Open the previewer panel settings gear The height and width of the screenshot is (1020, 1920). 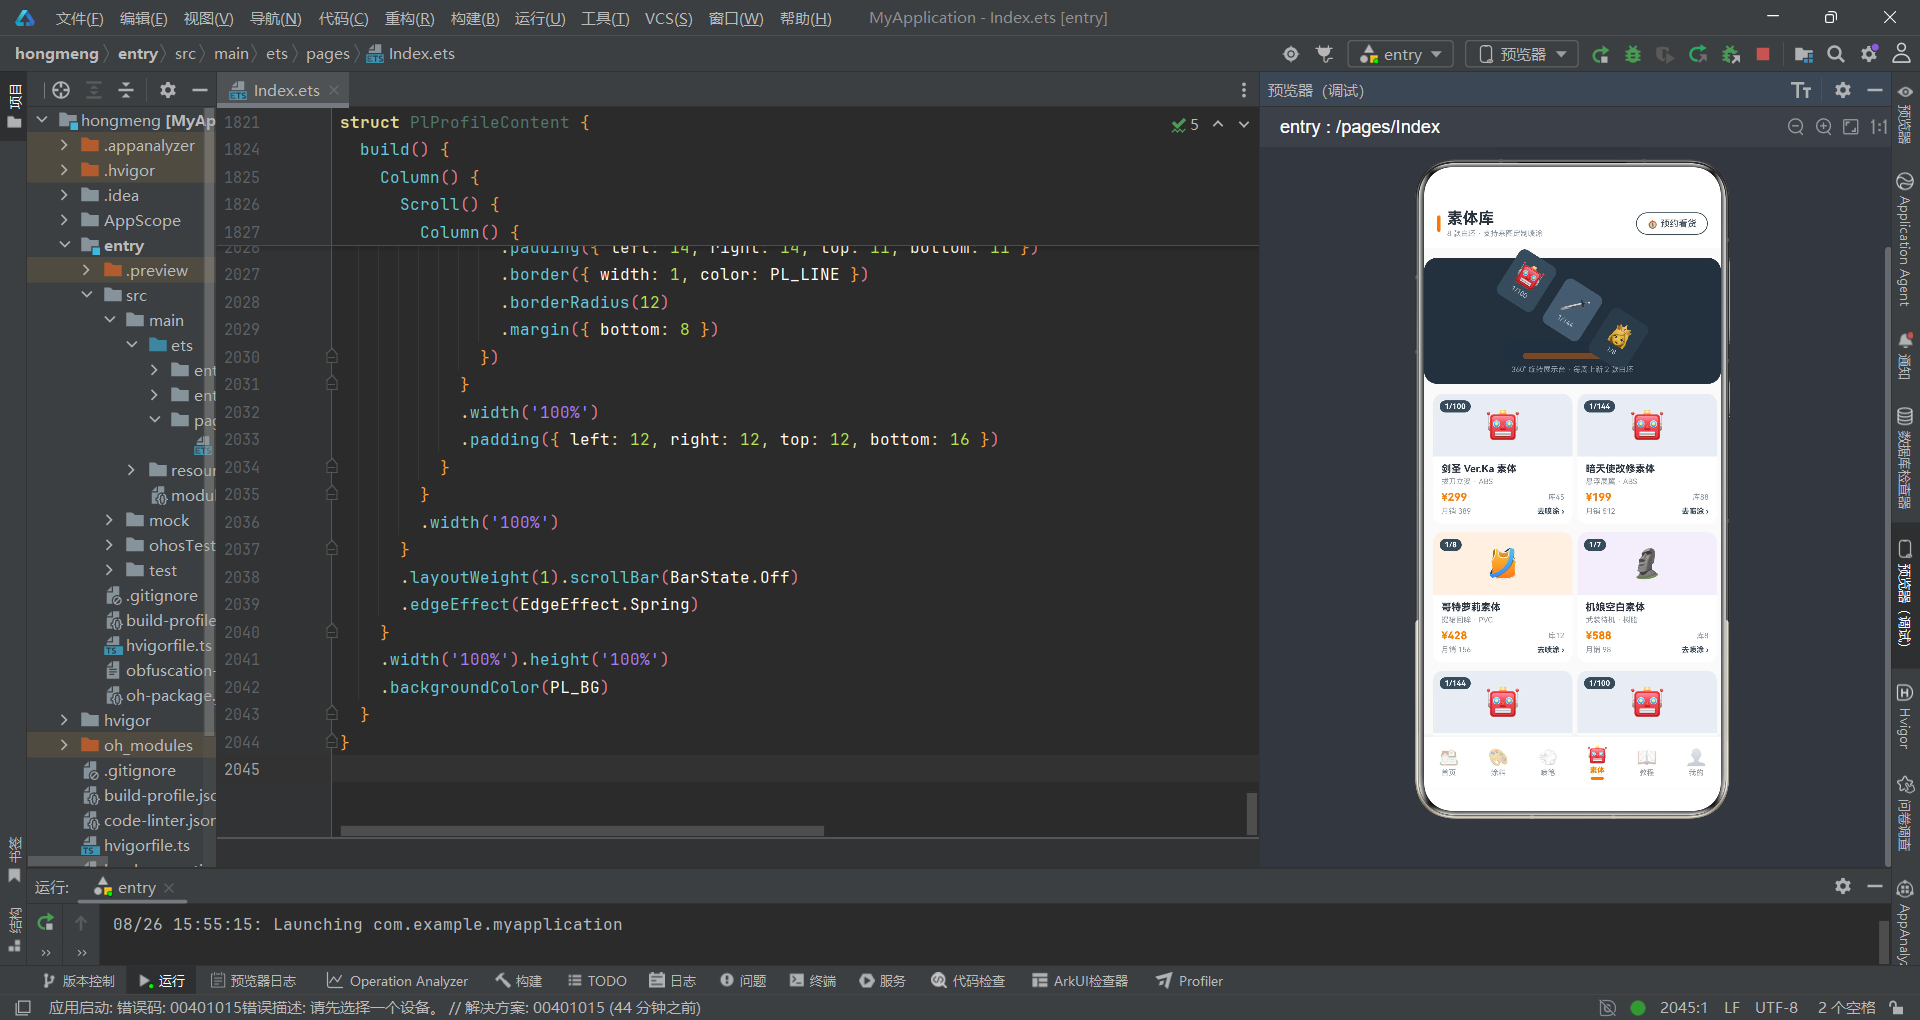(1843, 90)
